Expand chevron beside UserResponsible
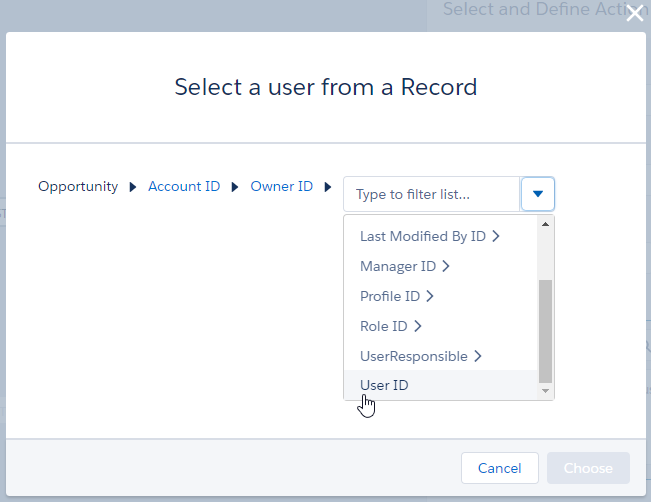 [x=478, y=356]
